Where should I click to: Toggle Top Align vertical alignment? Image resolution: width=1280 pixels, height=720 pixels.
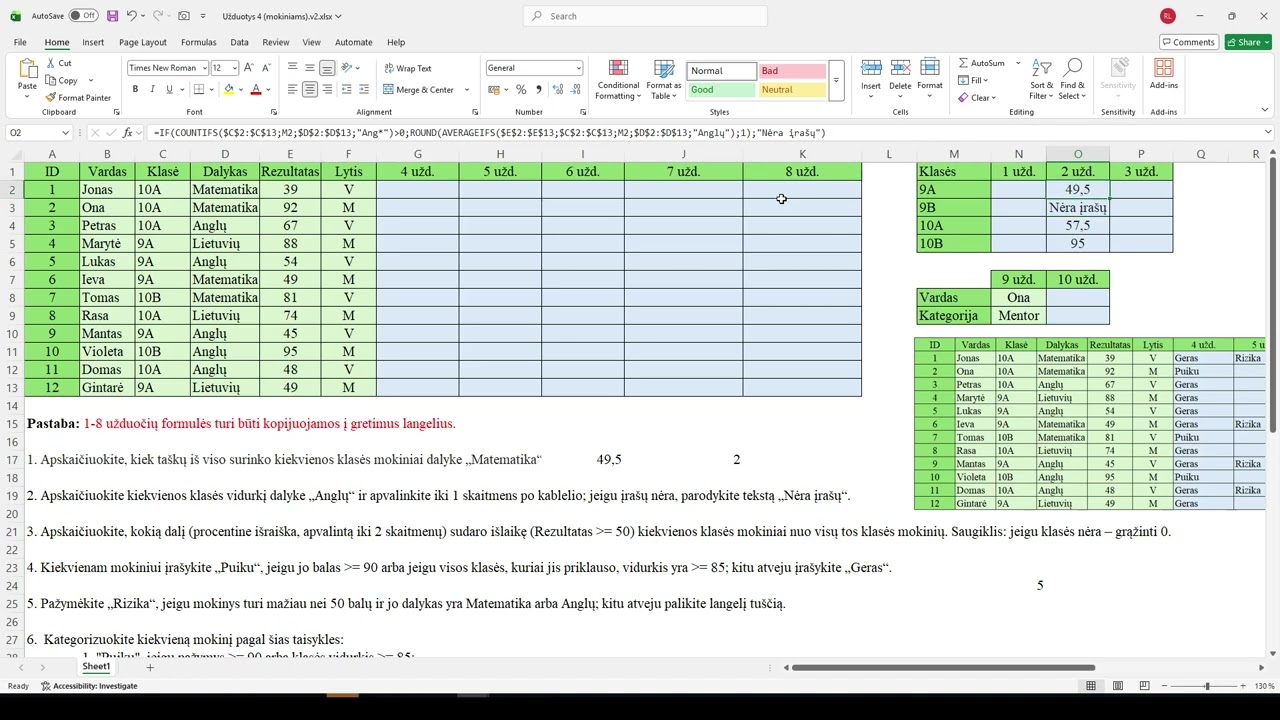coord(293,68)
